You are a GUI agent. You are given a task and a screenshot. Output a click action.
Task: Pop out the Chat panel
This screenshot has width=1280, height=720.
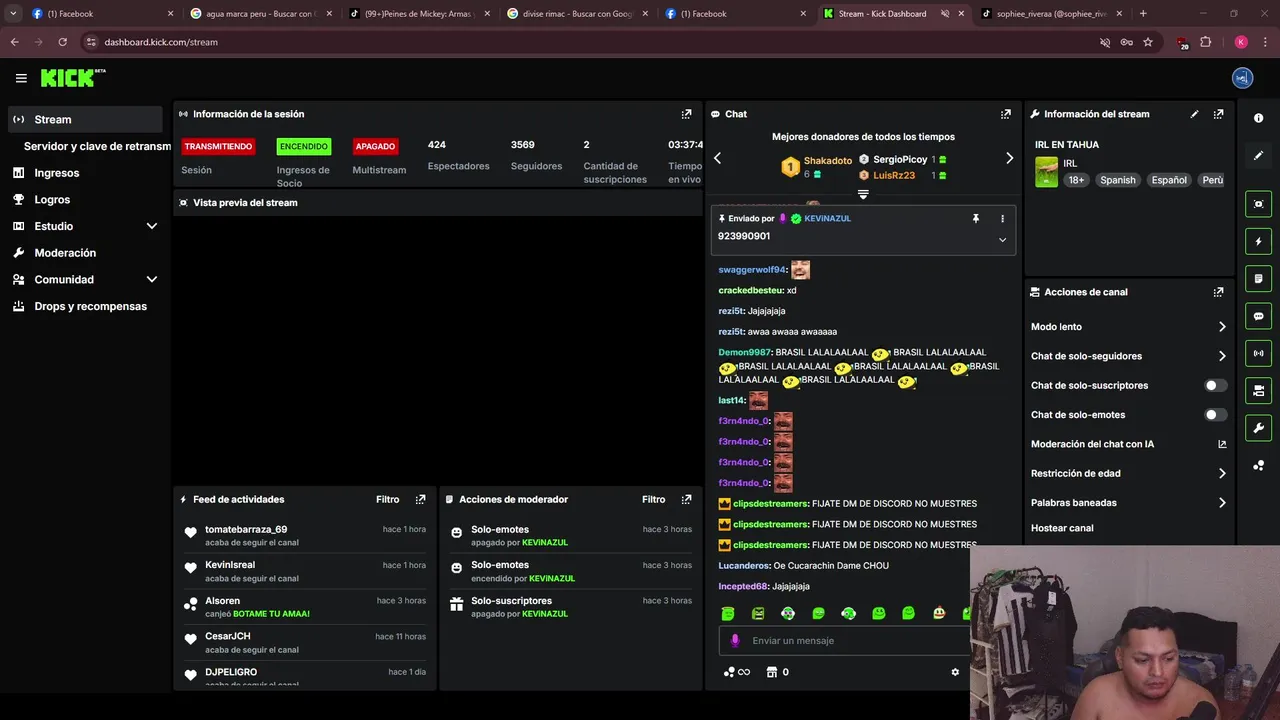1006,114
